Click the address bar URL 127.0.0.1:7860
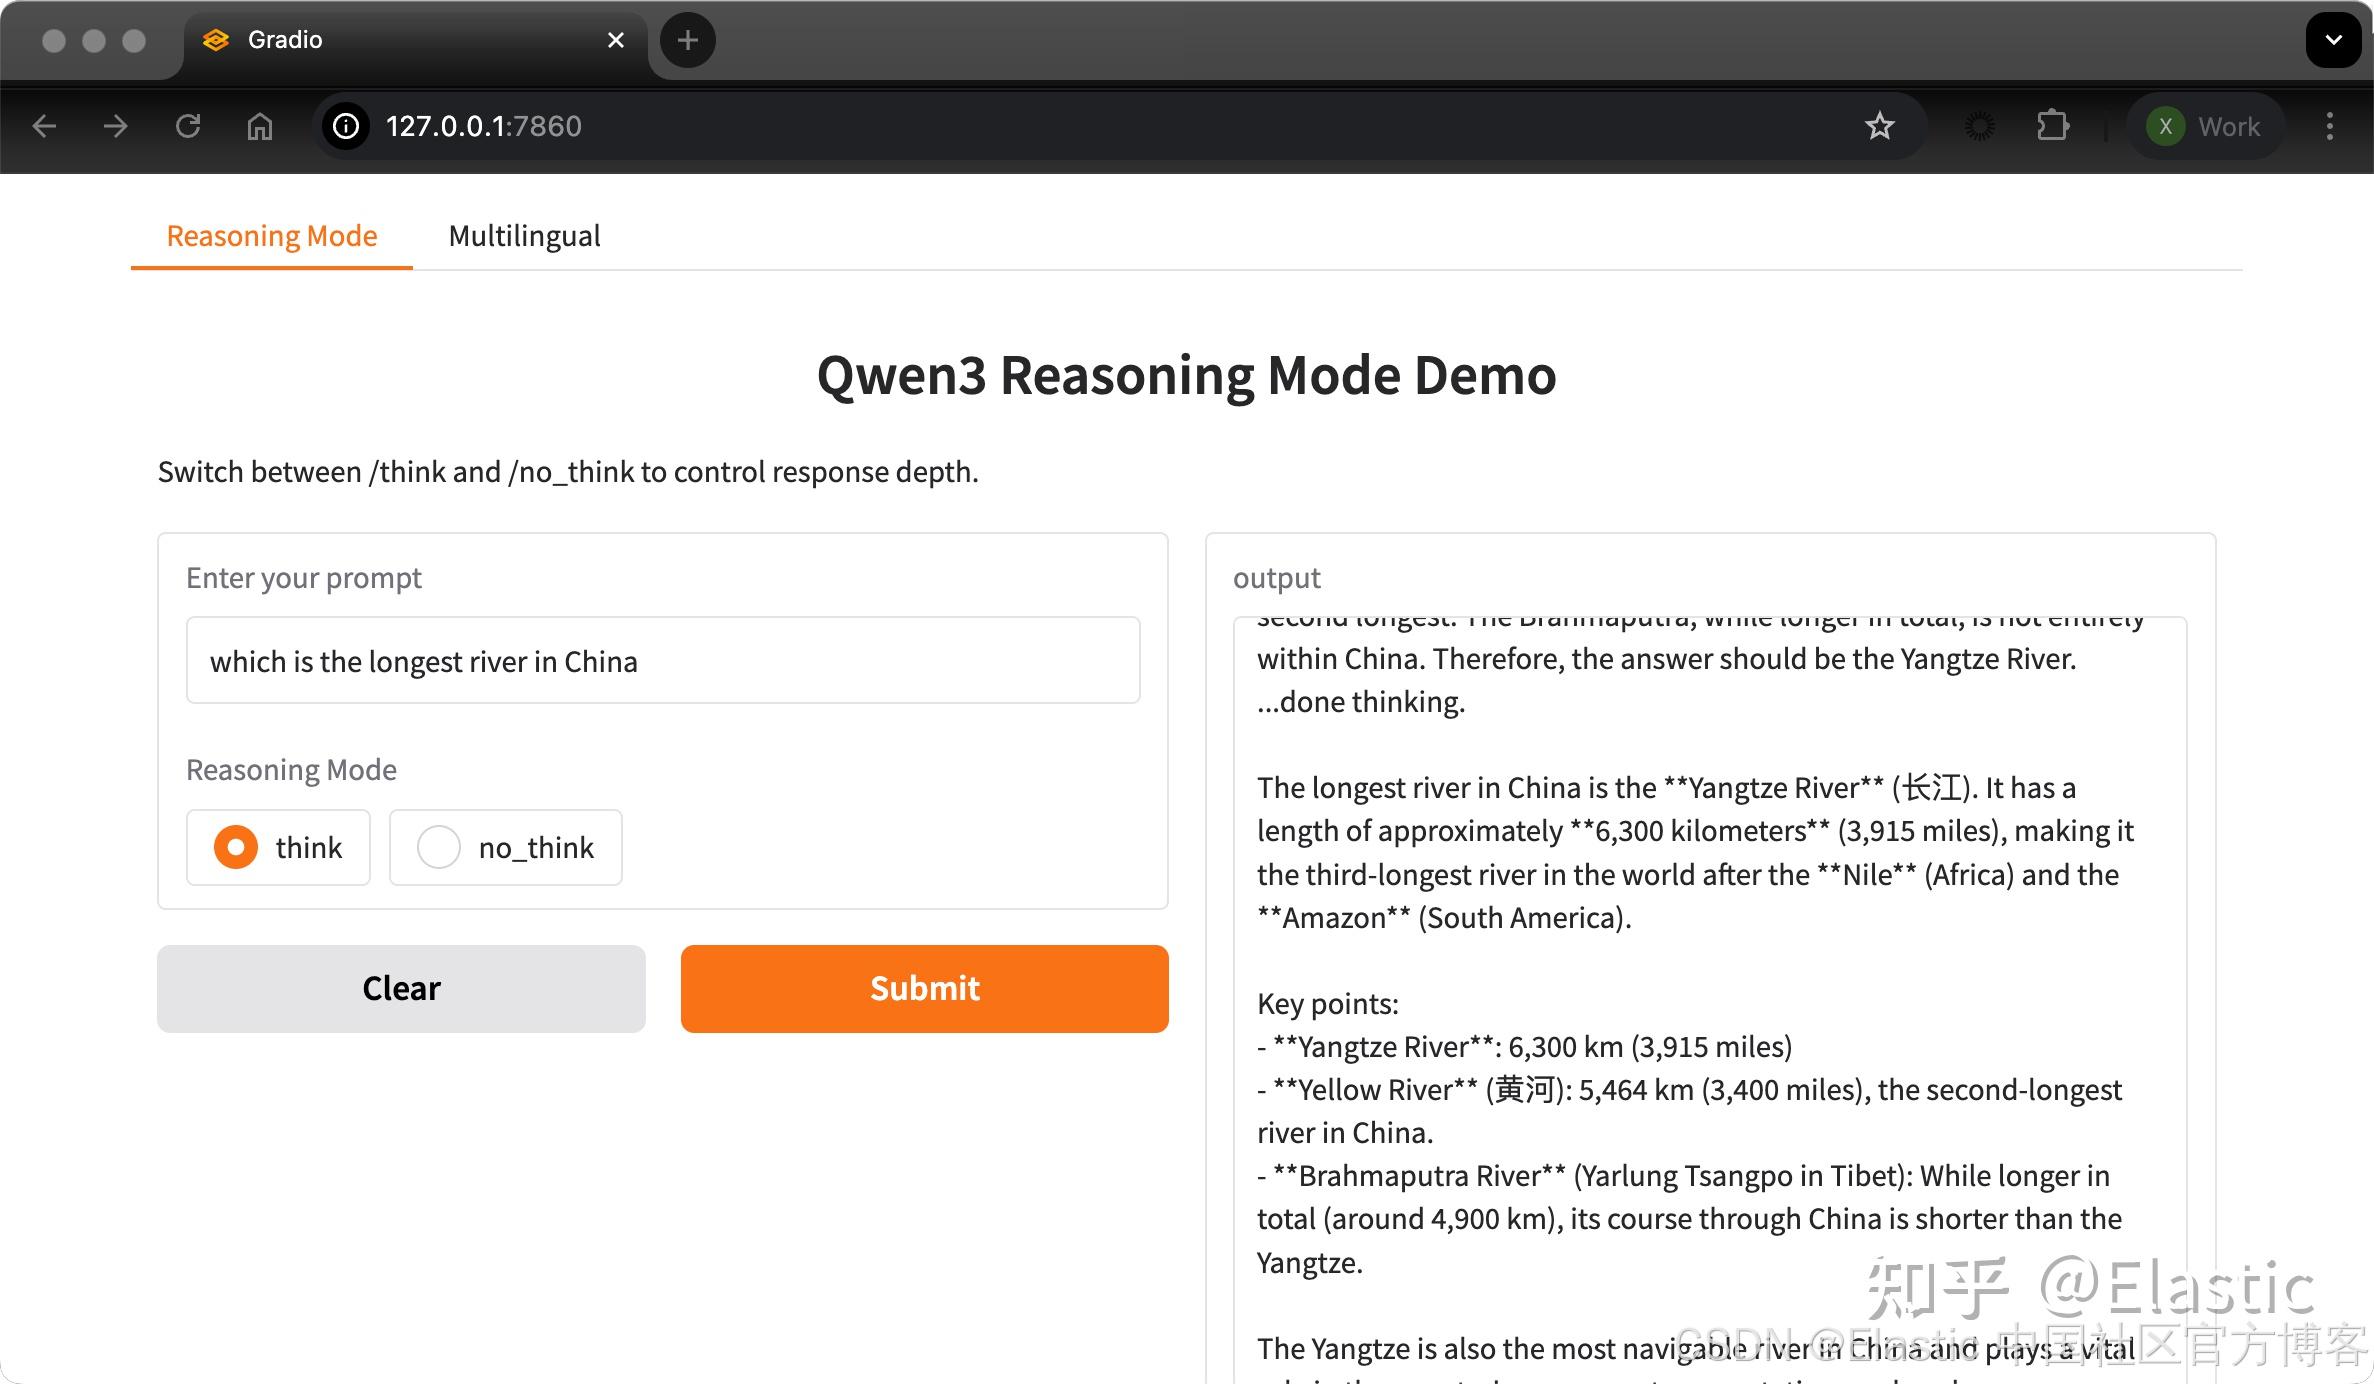 pos(484,126)
